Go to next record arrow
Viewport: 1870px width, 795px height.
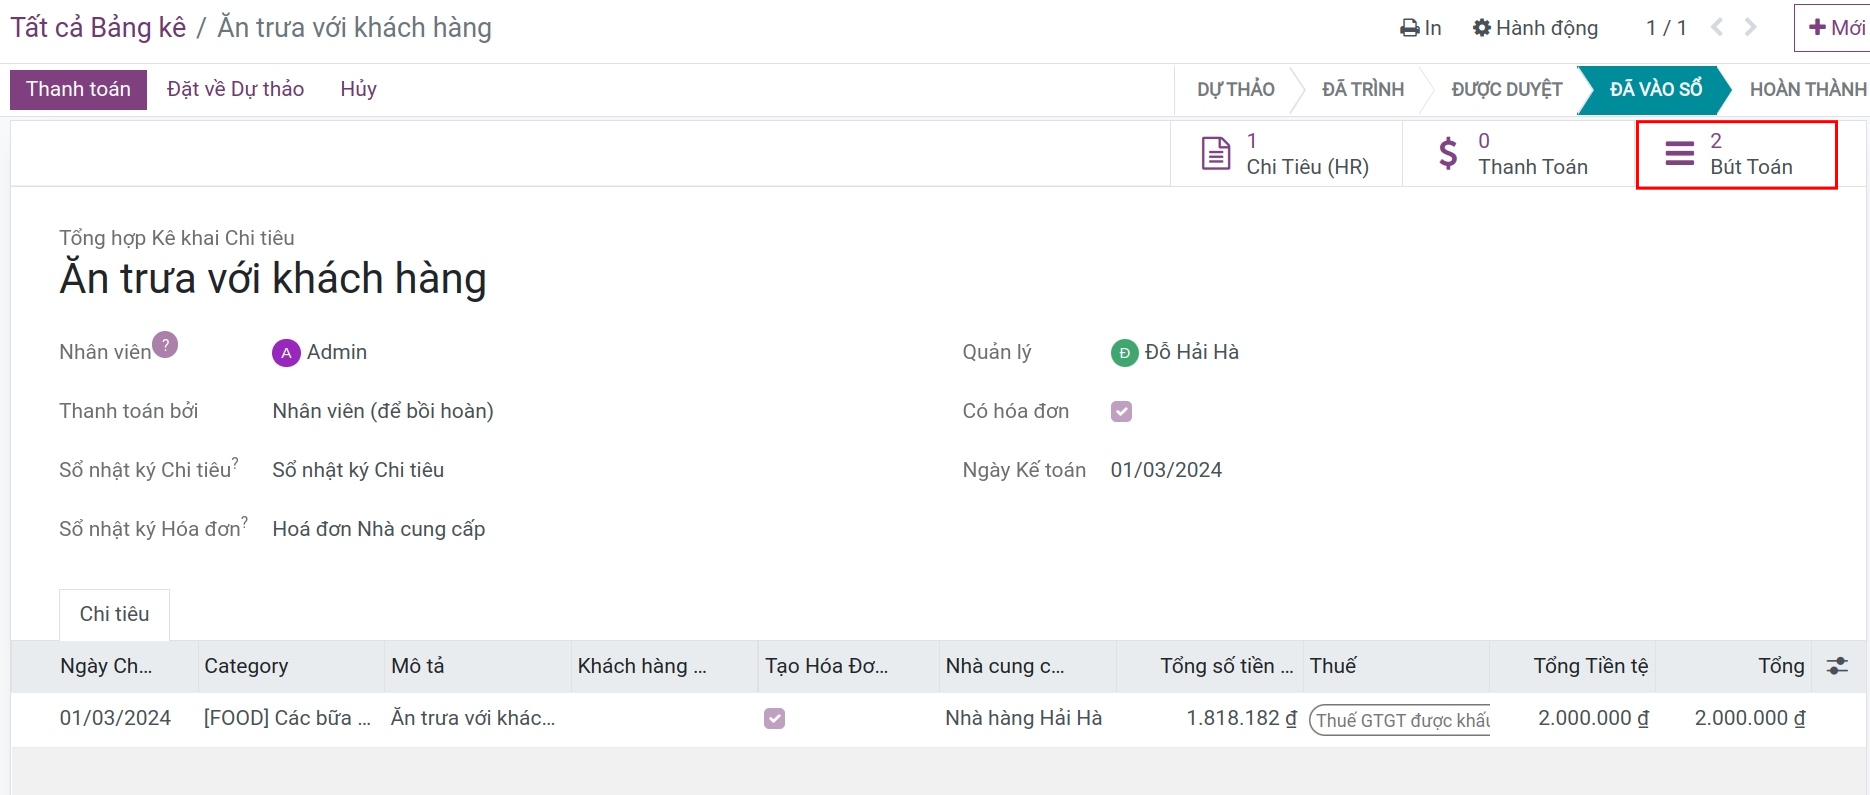(x=1750, y=28)
